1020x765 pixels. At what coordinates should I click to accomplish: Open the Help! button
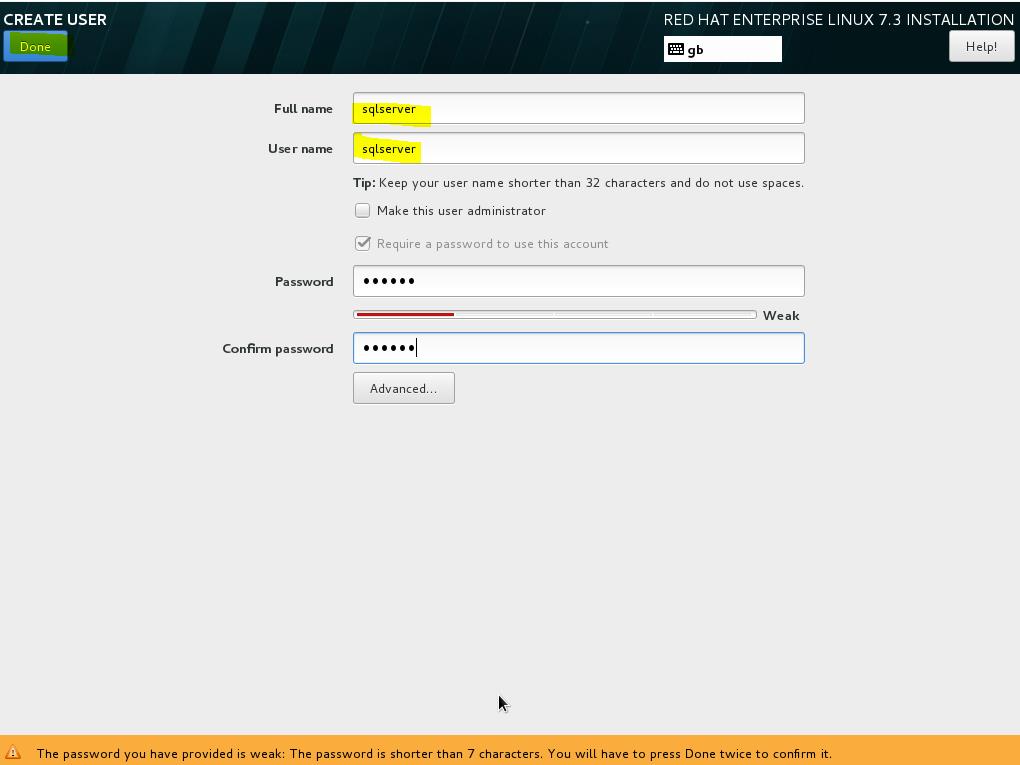[x=981, y=46]
